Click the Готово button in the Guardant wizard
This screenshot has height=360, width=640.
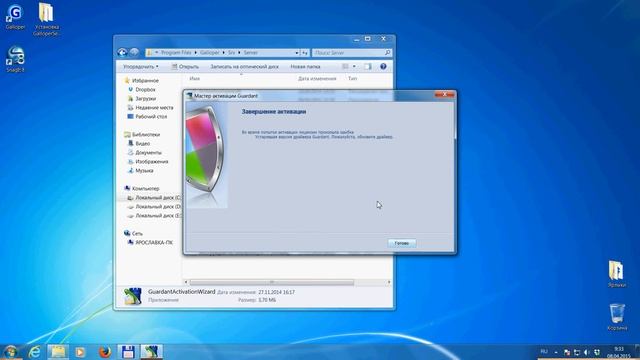pos(402,243)
